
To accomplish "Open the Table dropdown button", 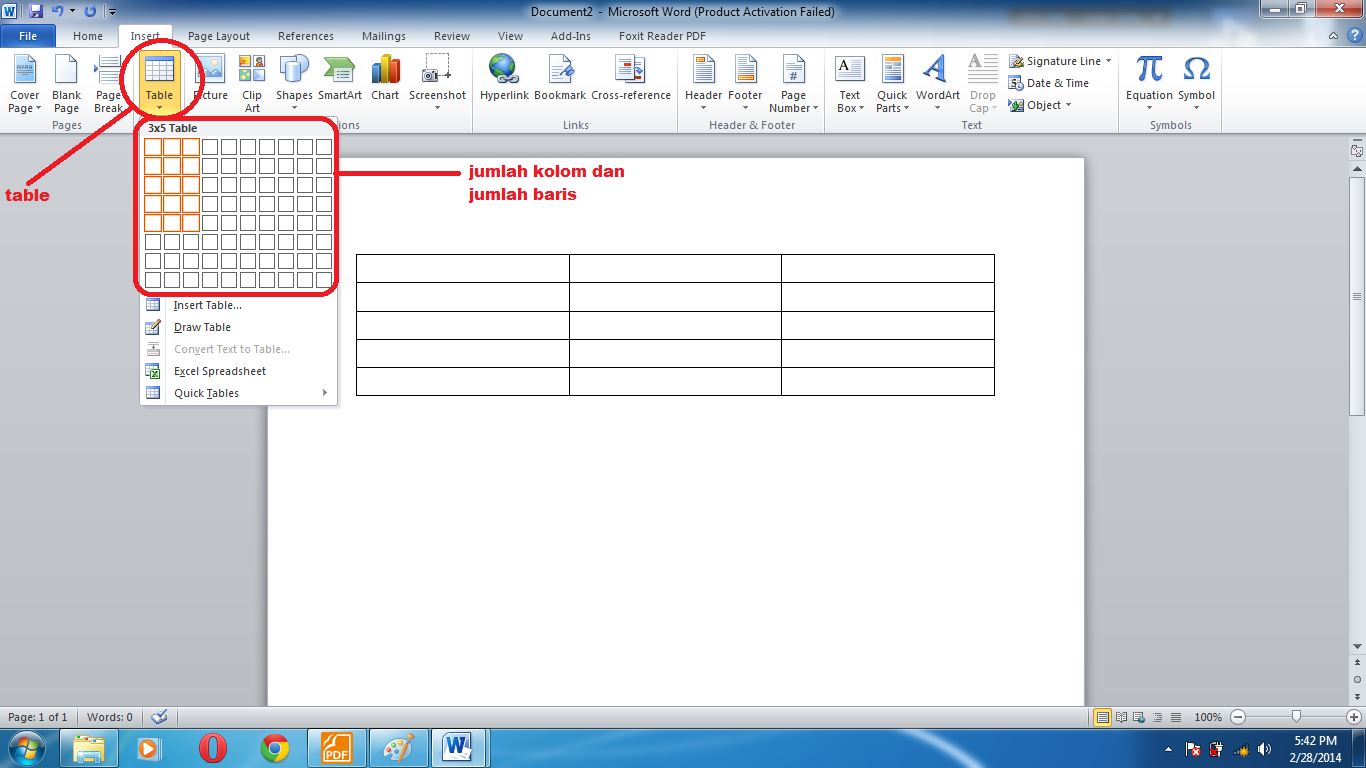I will pos(159,84).
